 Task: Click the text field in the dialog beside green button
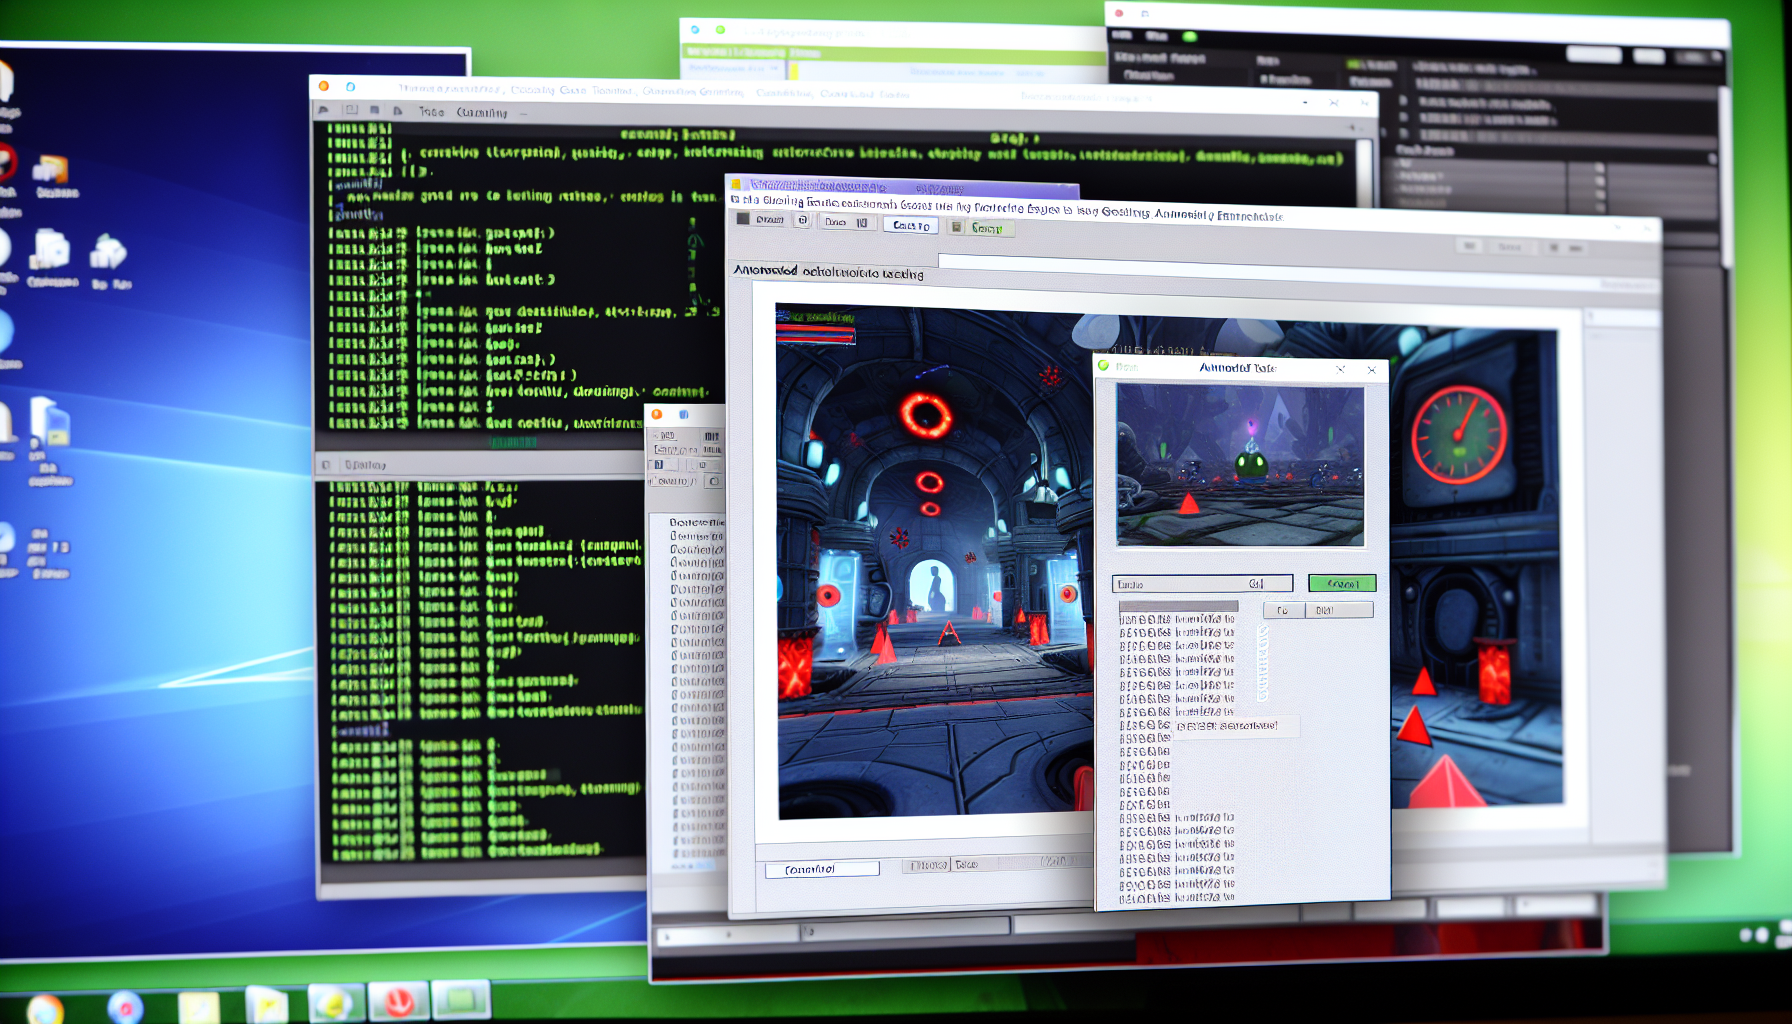click(x=1203, y=583)
